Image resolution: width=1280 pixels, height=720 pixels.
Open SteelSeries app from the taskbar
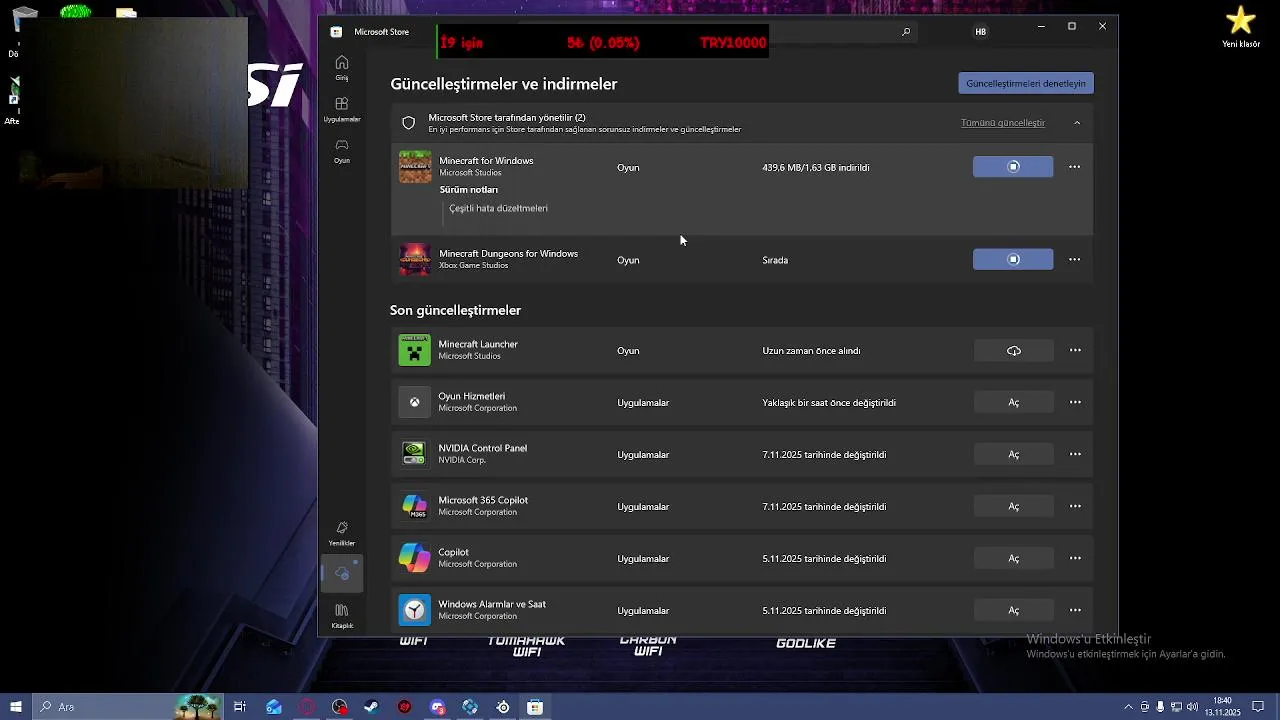pyautogui.click(x=503, y=707)
